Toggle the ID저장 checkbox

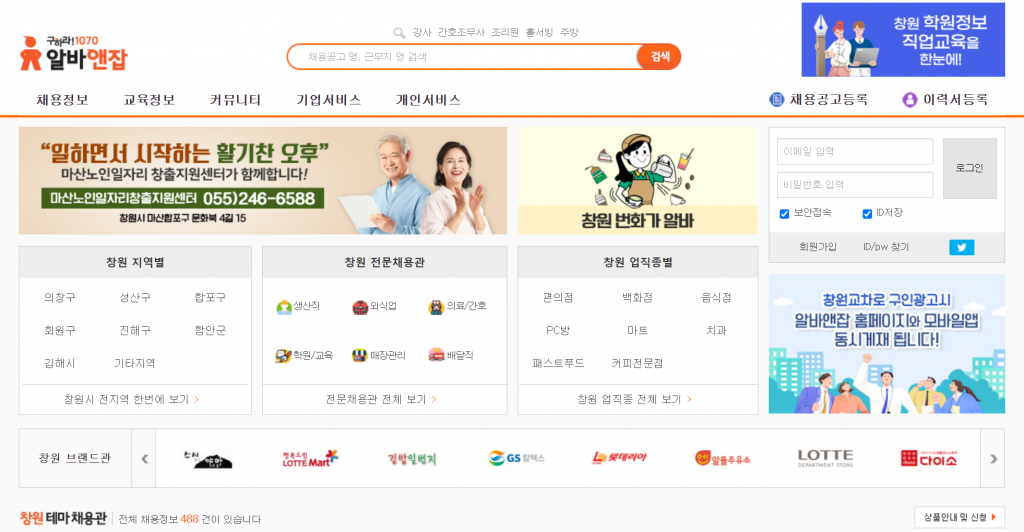coord(867,214)
